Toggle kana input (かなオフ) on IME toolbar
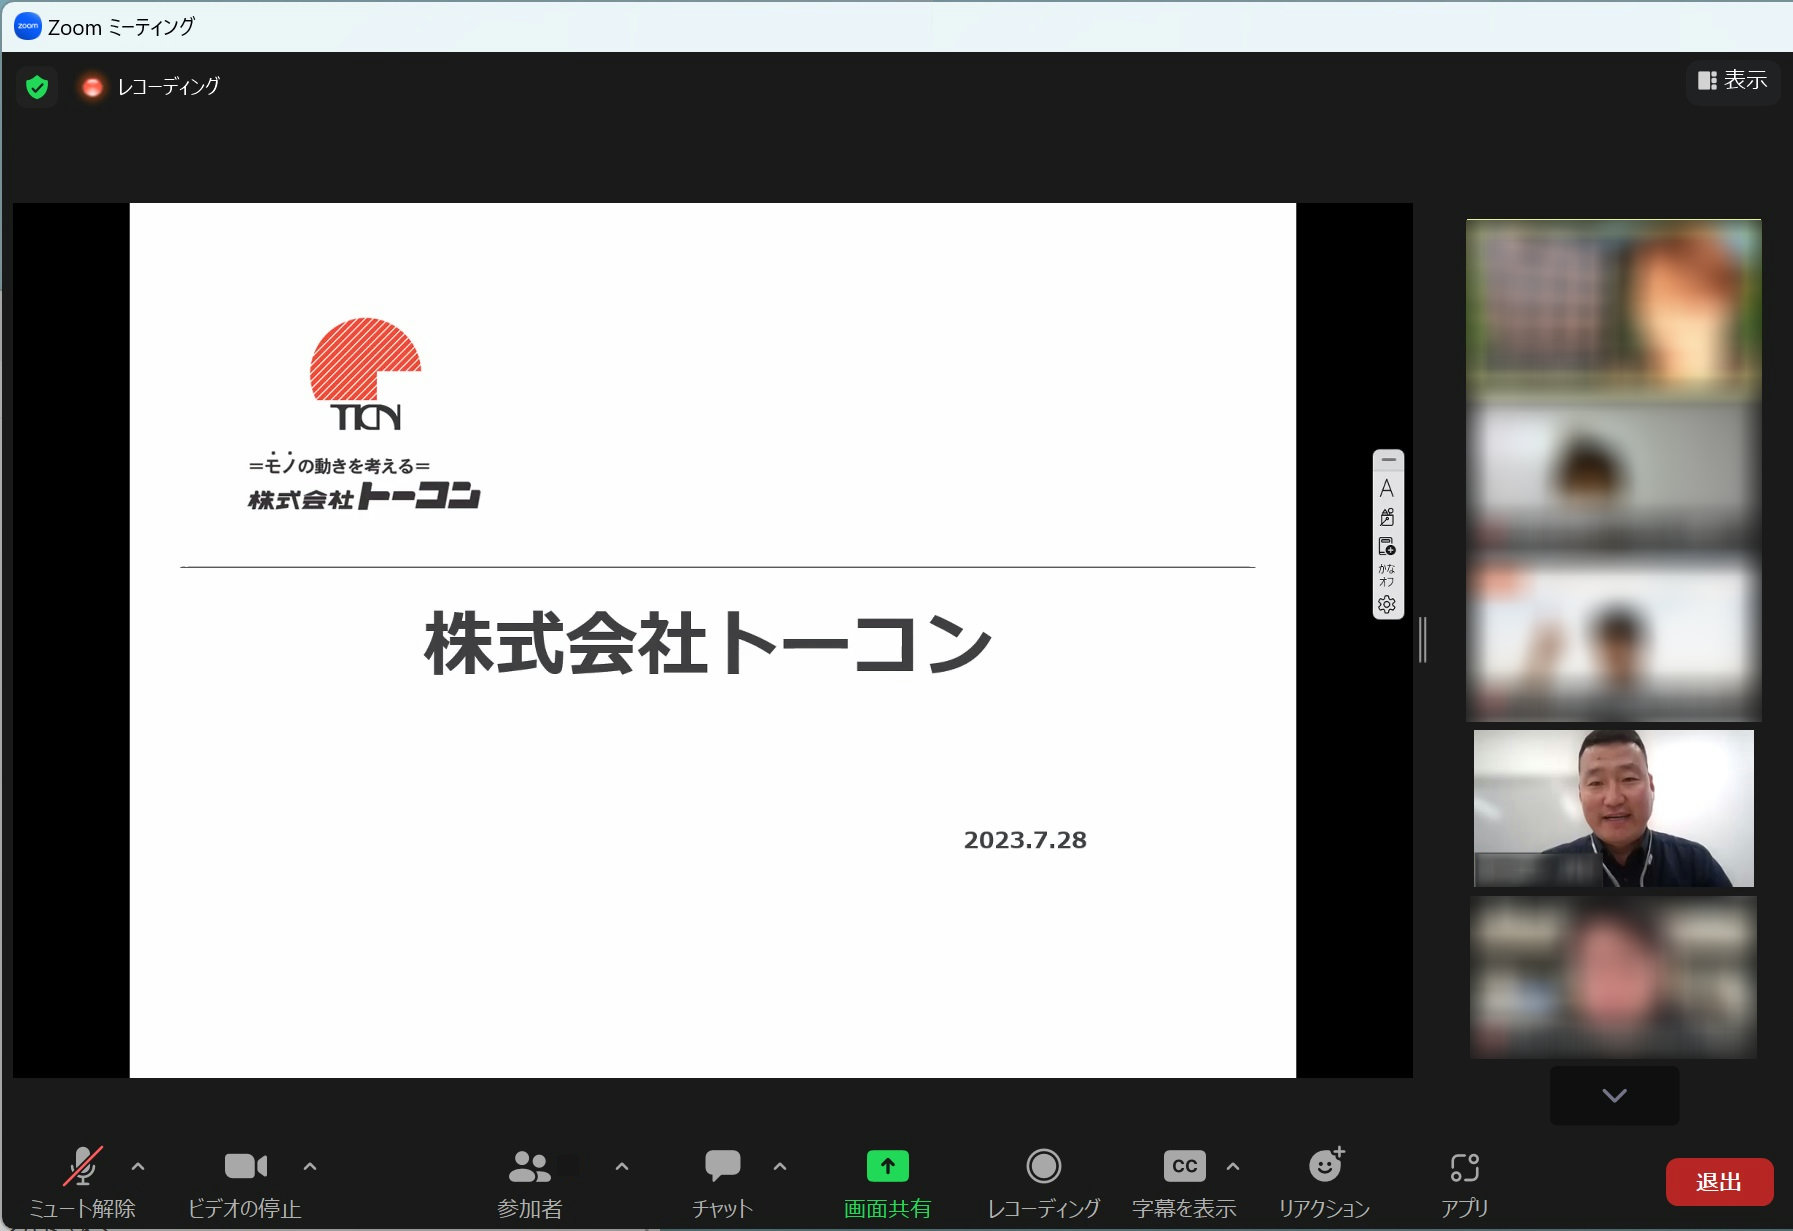The height and width of the screenshot is (1231, 1793). point(1387,575)
